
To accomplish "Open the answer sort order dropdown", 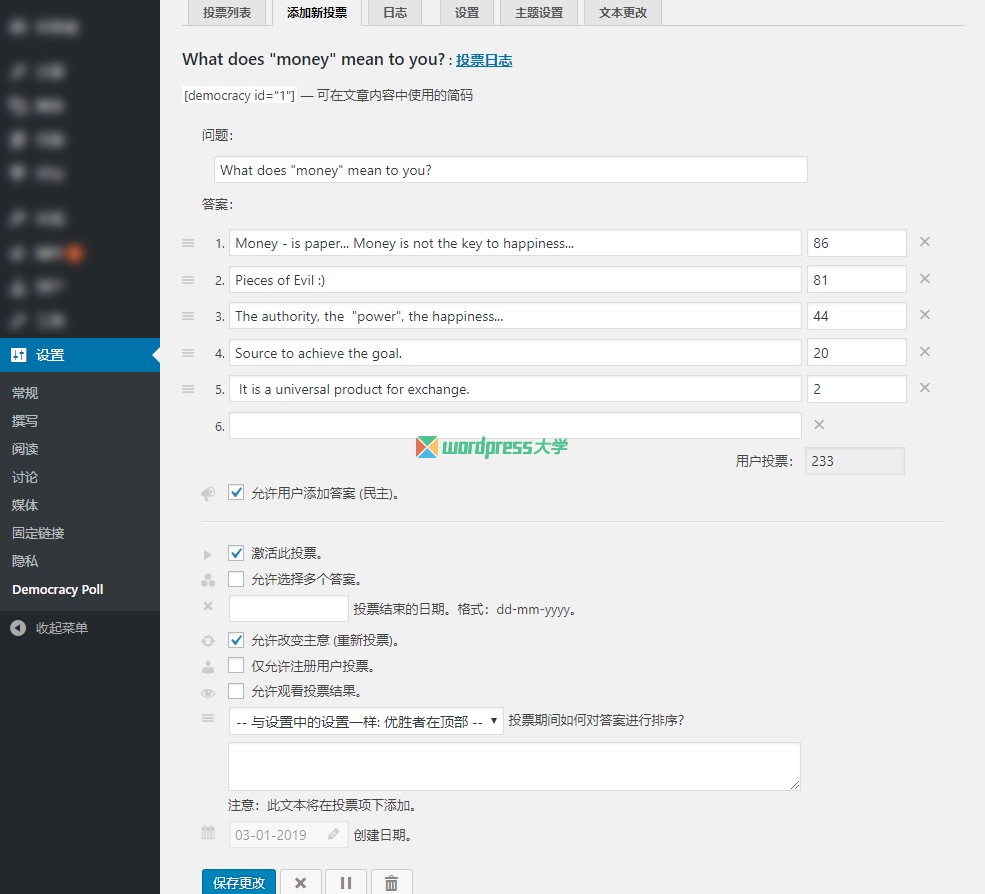I will coord(366,721).
